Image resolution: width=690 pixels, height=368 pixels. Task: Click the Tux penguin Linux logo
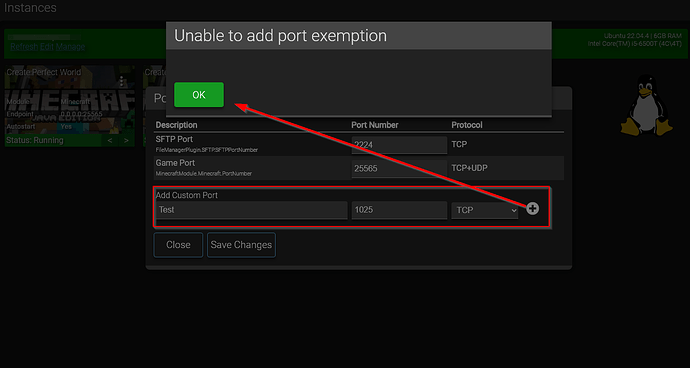(646, 106)
